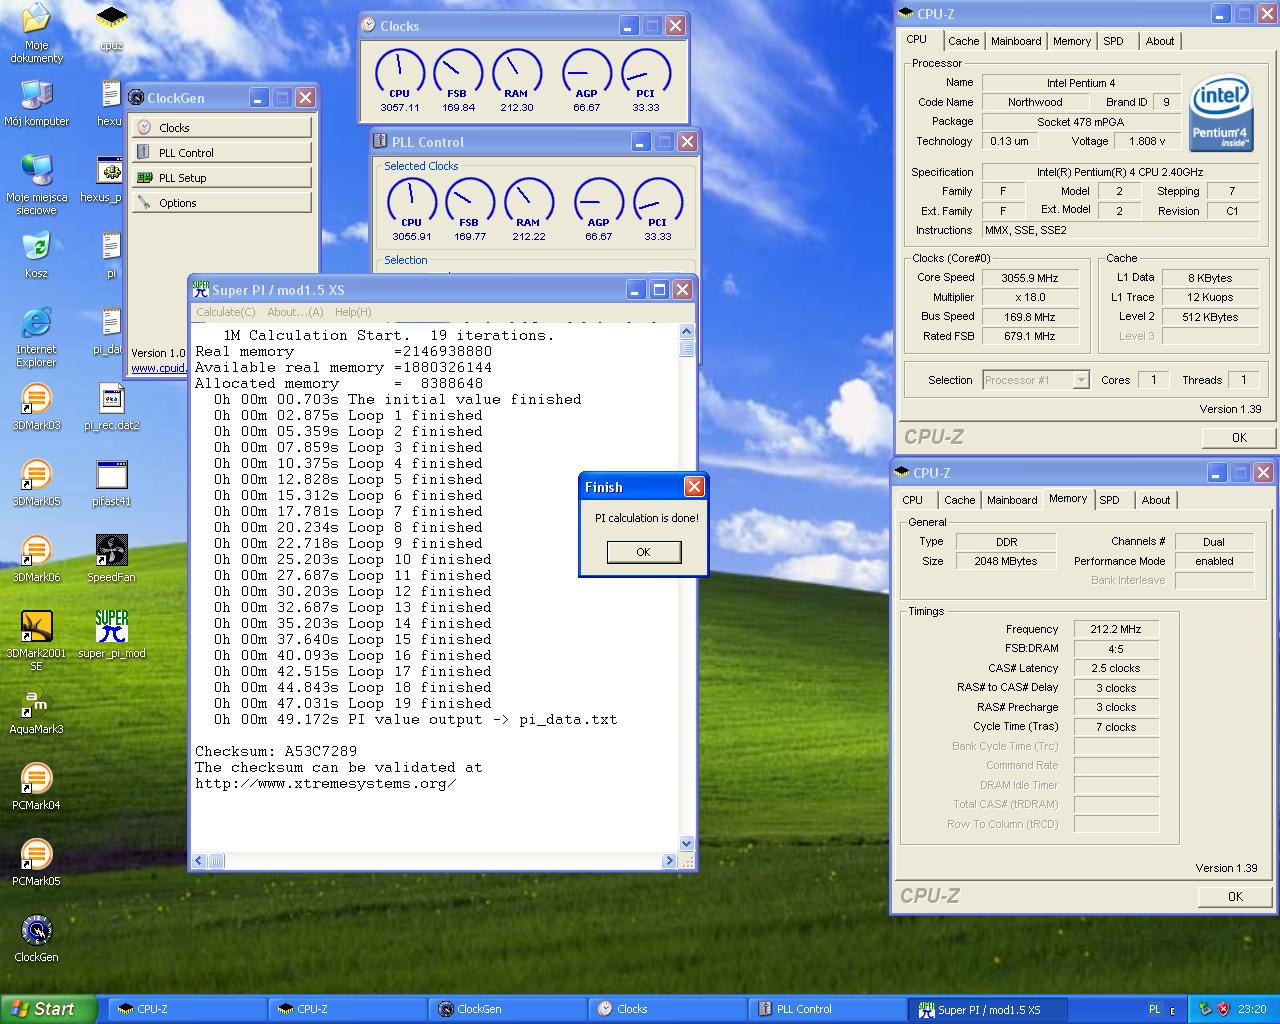The height and width of the screenshot is (1024, 1280).
Task: Open About menu in Super PI
Action: pos(295,312)
